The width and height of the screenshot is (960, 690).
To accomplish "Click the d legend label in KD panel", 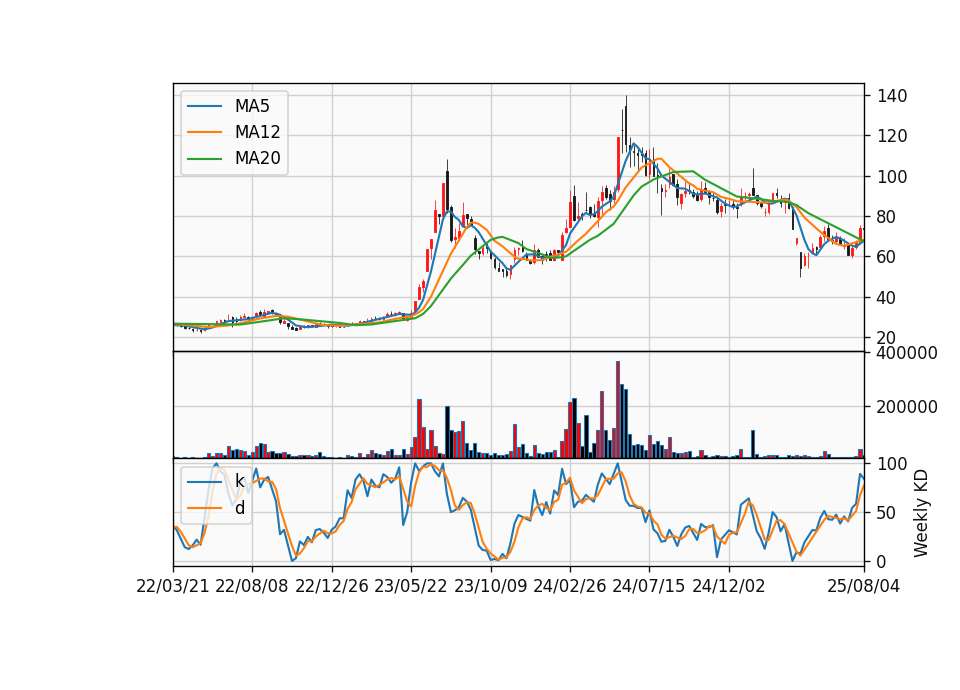I will [240, 508].
